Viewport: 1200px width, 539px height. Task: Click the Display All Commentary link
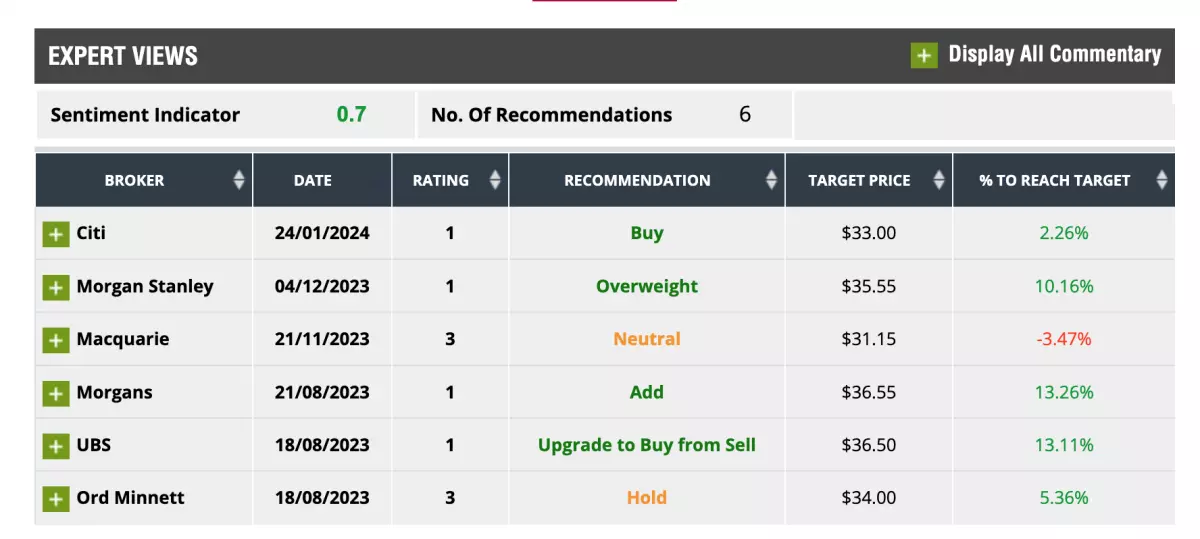1055,54
